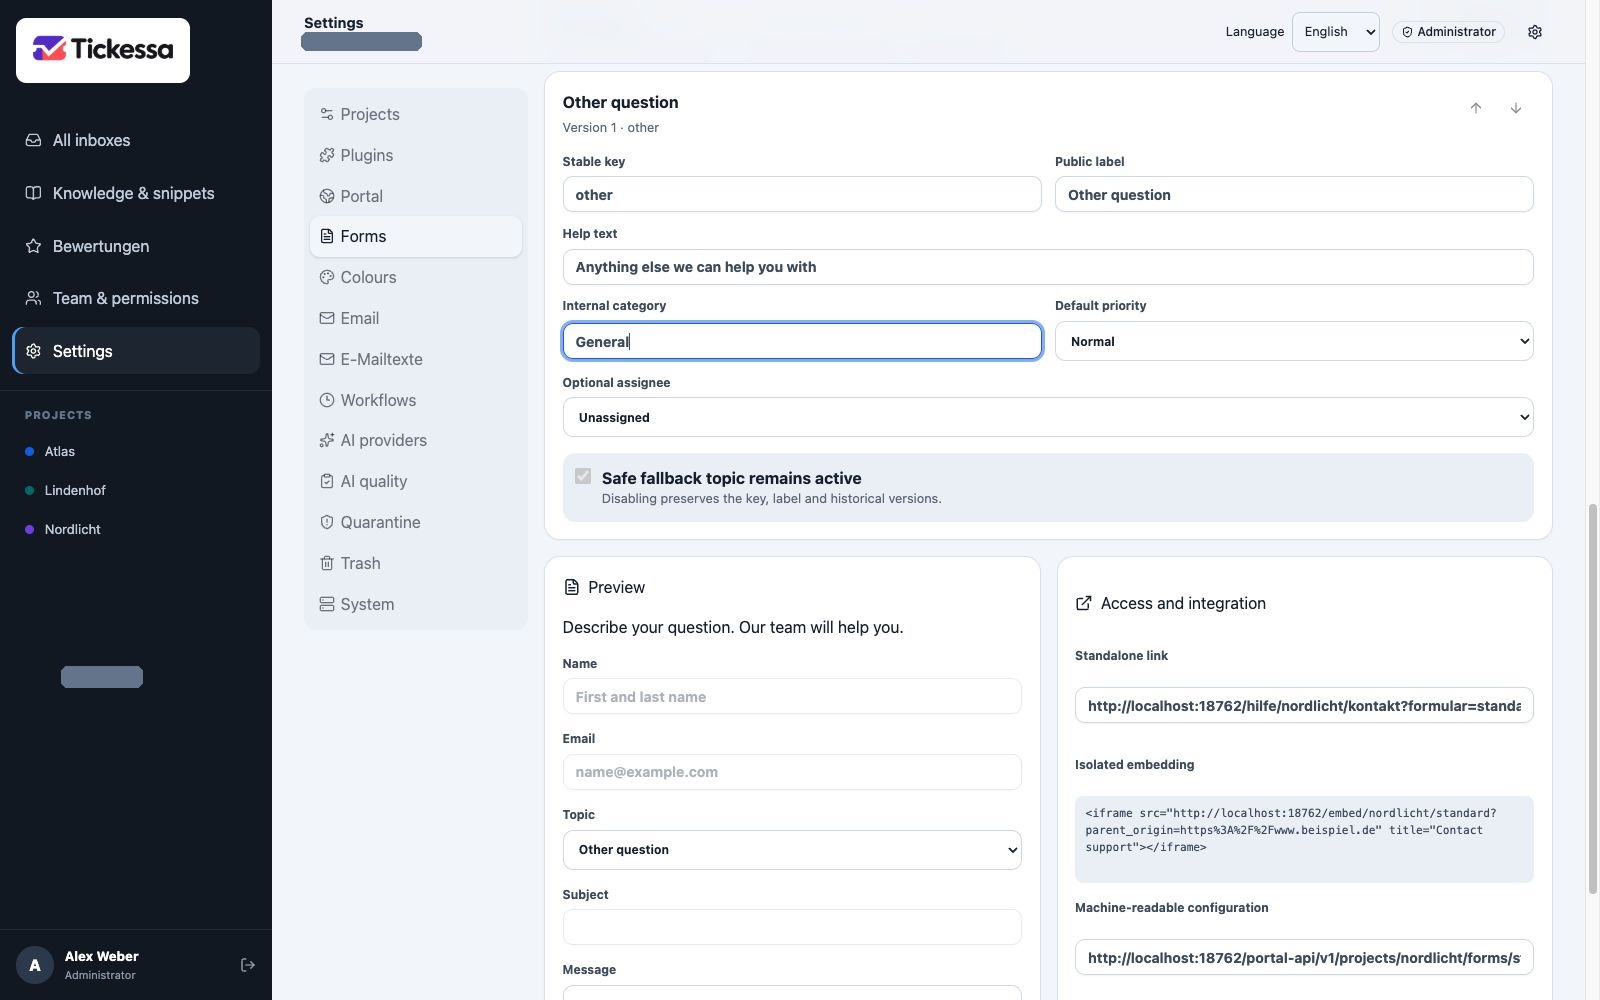Viewport: 1600px width, 1000px height.
Task: Open the Lindenhof project
Action: coord(136,490)
